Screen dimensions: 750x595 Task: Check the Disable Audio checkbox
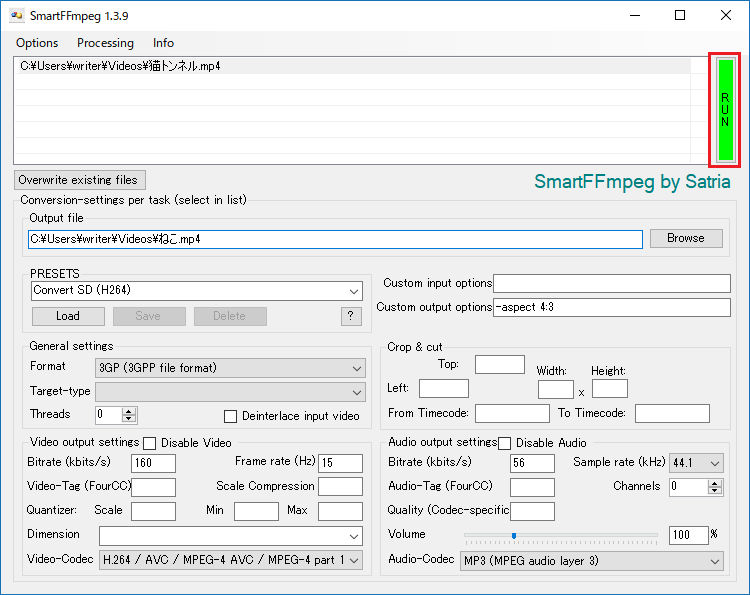(504, 443)
